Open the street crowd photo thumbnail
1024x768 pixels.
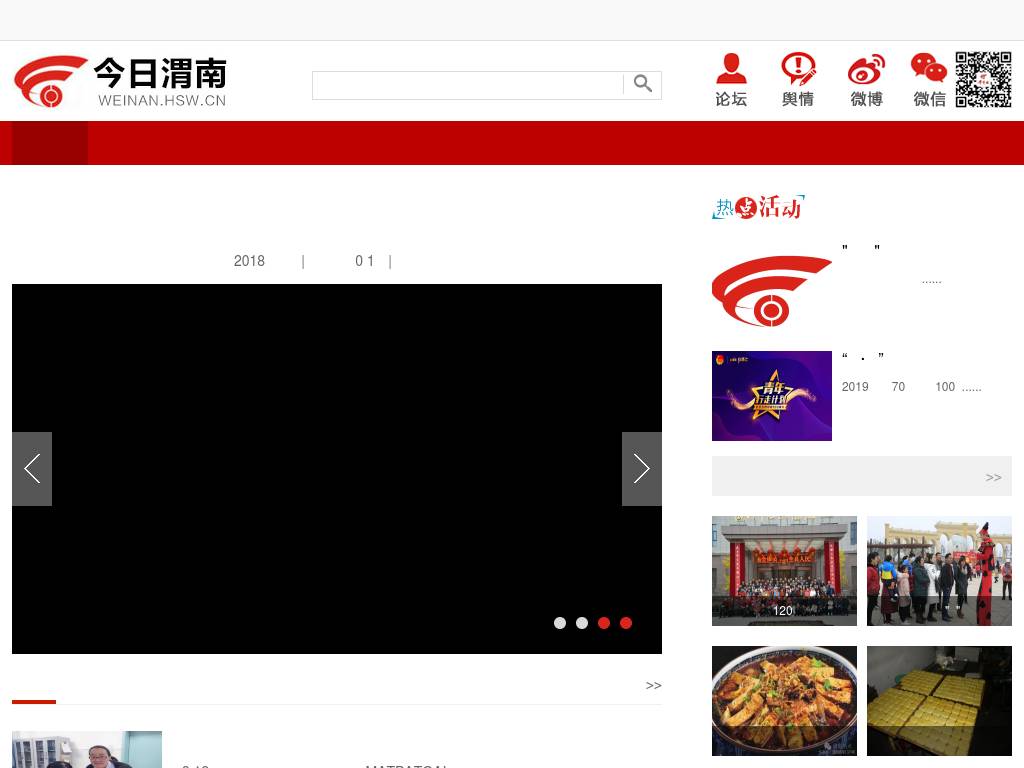point(939,571)
